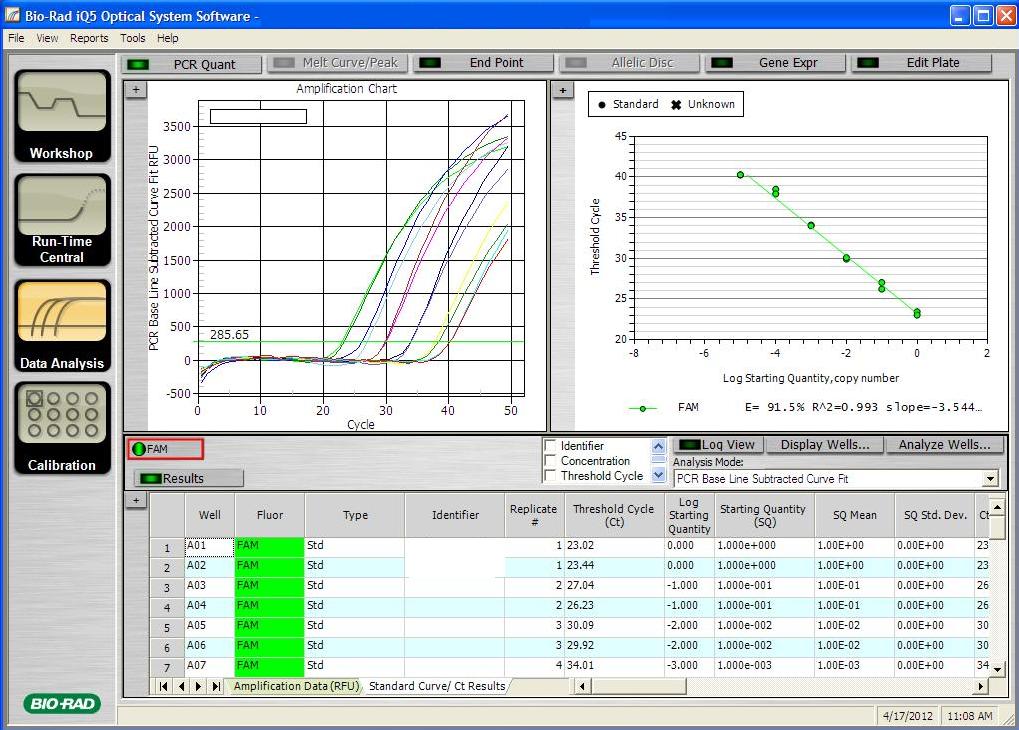Select Amplification Data (RFU) sheet tab

(296, 686)
